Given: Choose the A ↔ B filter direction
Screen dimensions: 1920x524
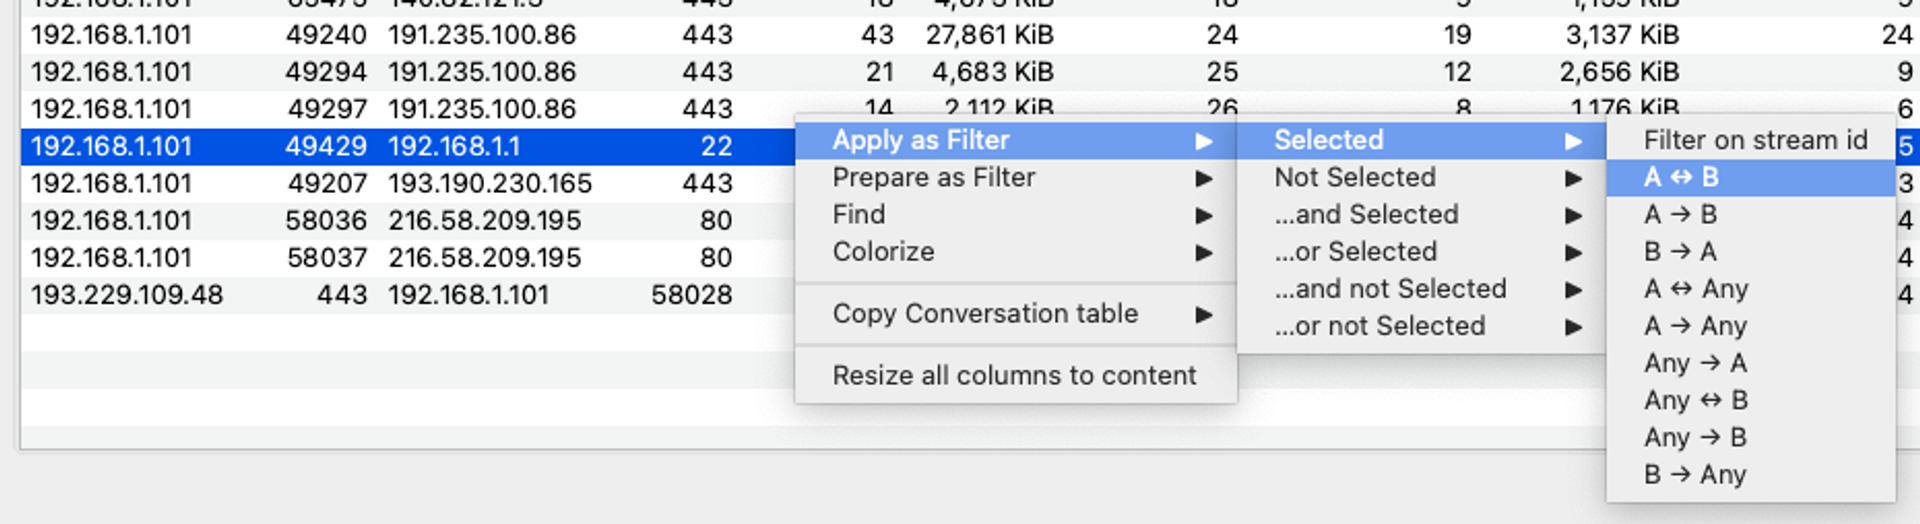Looking at the screenshot, I should 1680,177.
